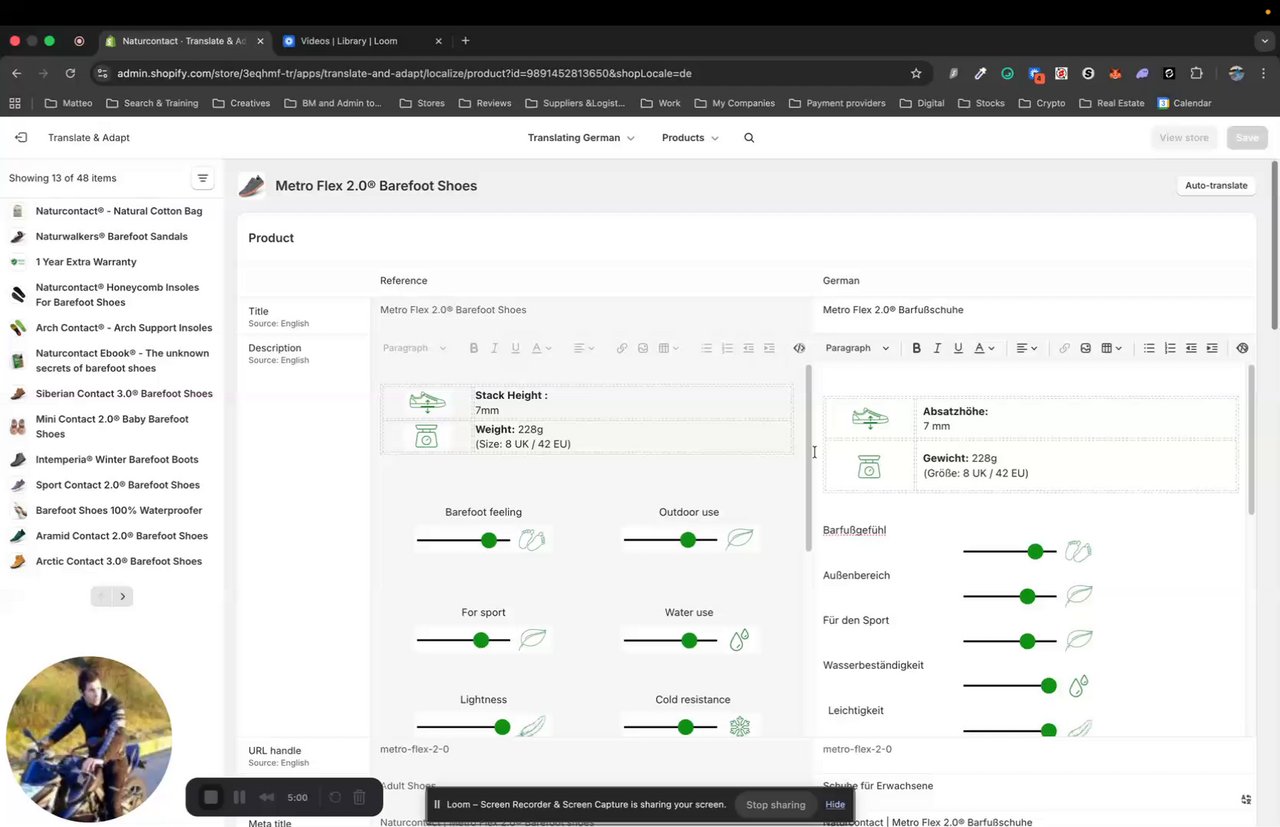Toggle underline in the German description toolbar
This screenshot has width=1280, height=827.
point(958,348)
